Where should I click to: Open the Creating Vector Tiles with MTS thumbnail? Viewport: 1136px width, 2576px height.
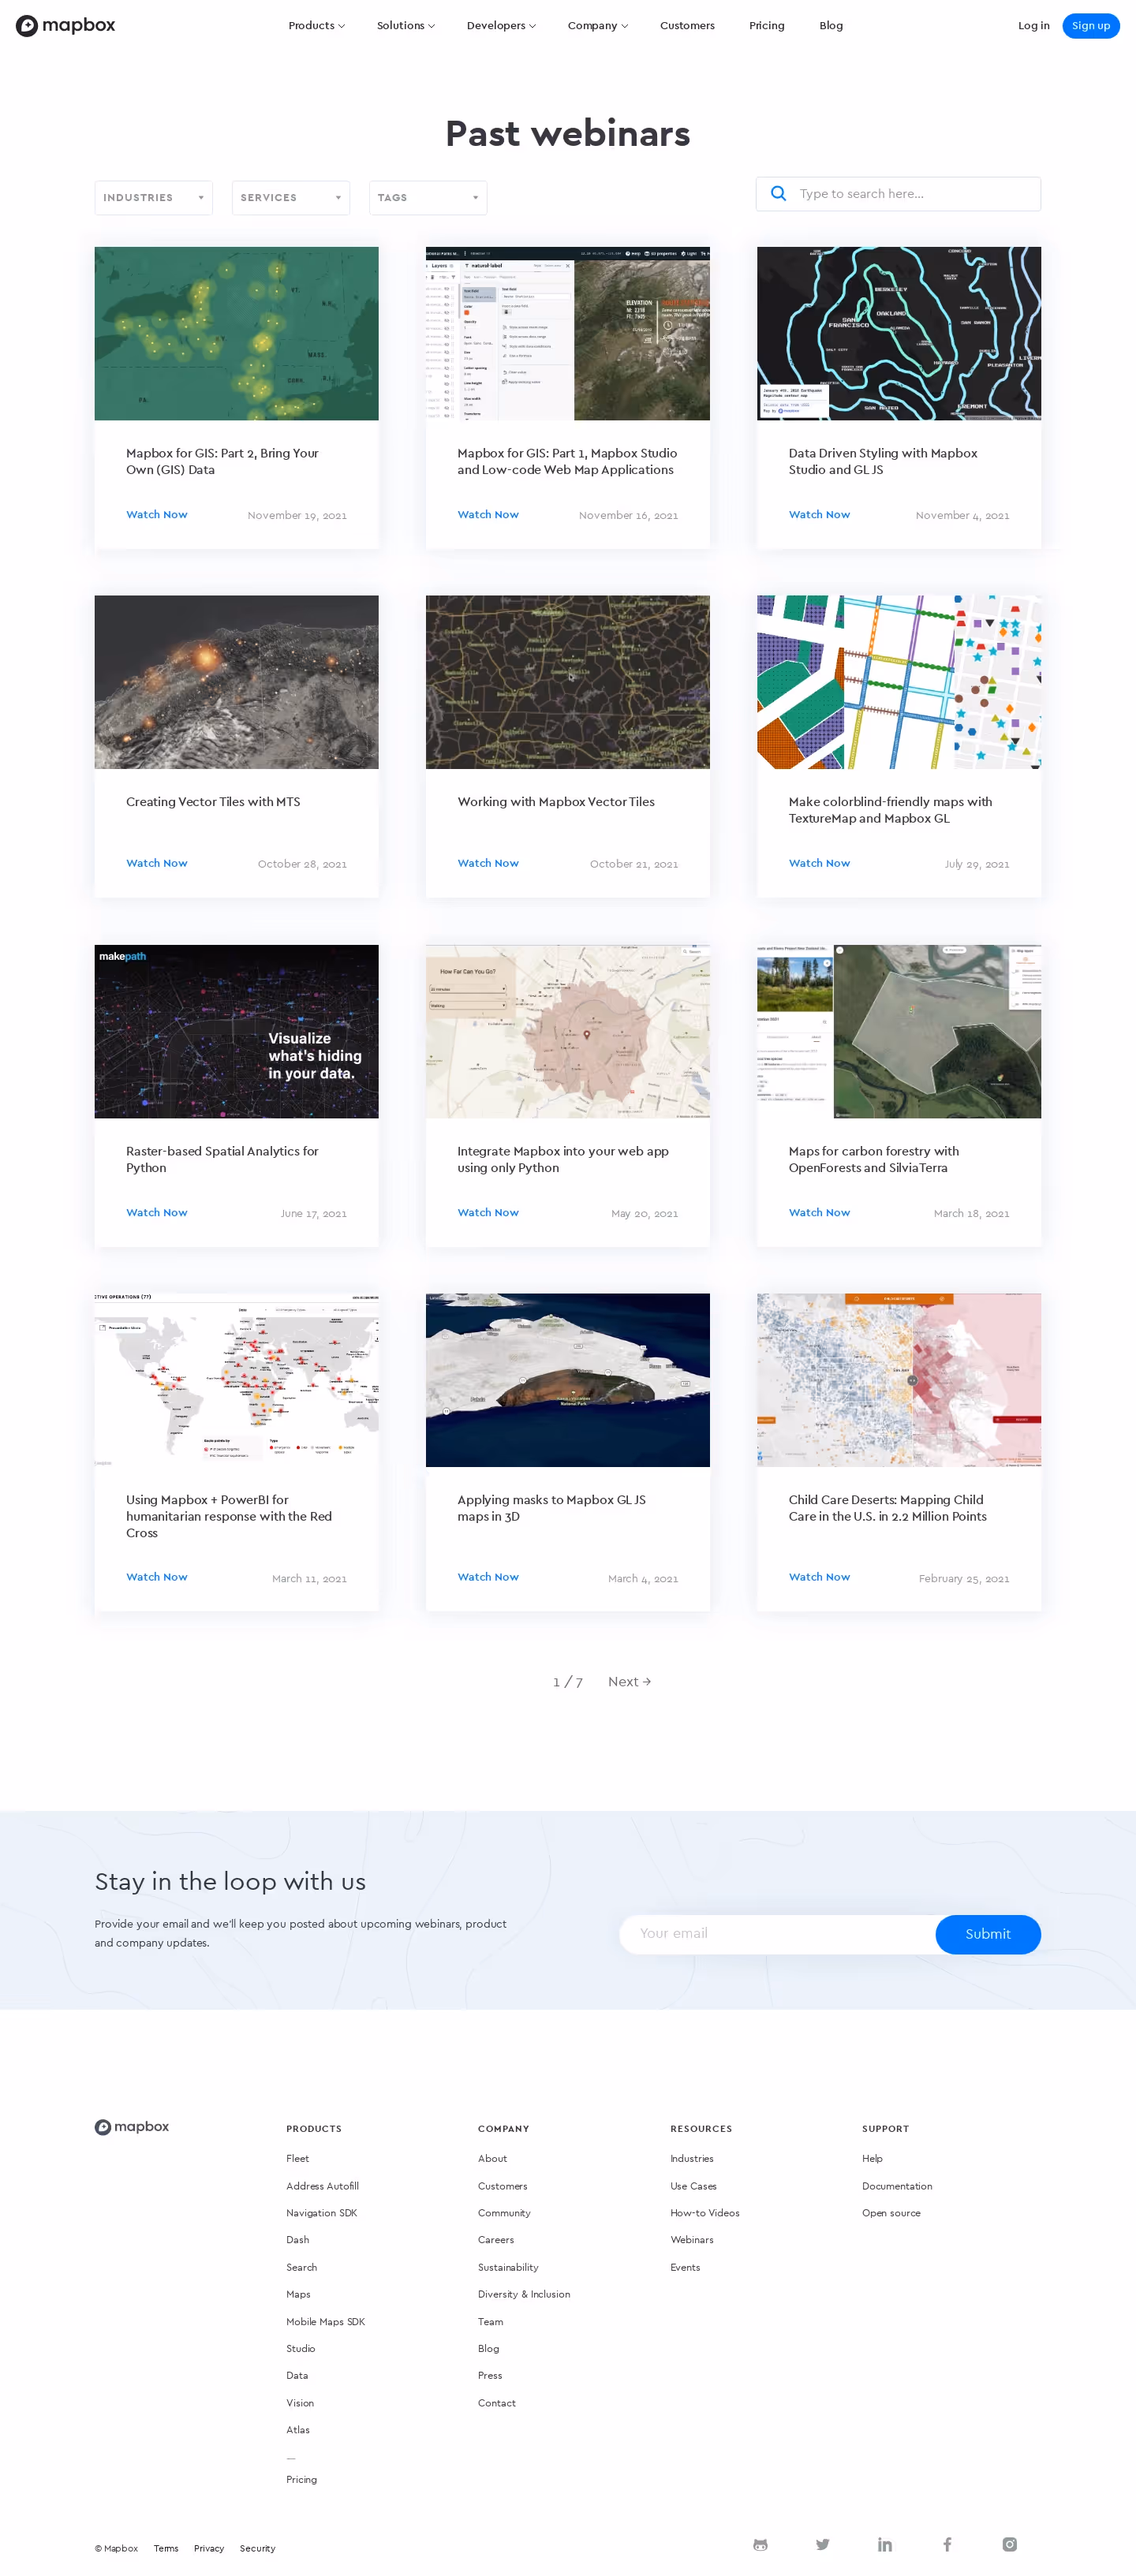236,682
